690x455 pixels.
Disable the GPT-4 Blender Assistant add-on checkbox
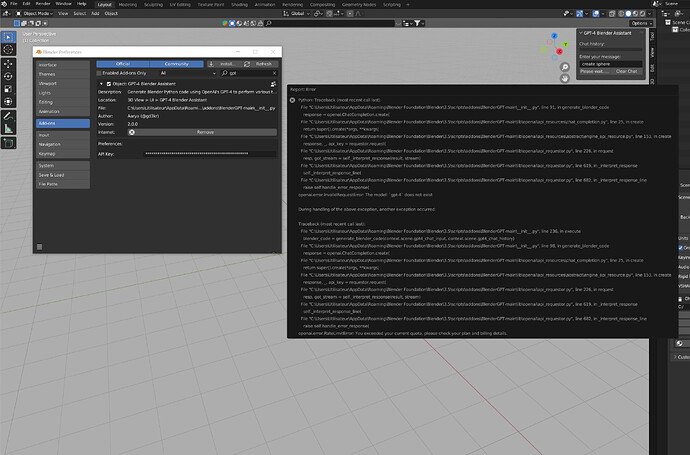pyautogui.click(x=109, y=84)
